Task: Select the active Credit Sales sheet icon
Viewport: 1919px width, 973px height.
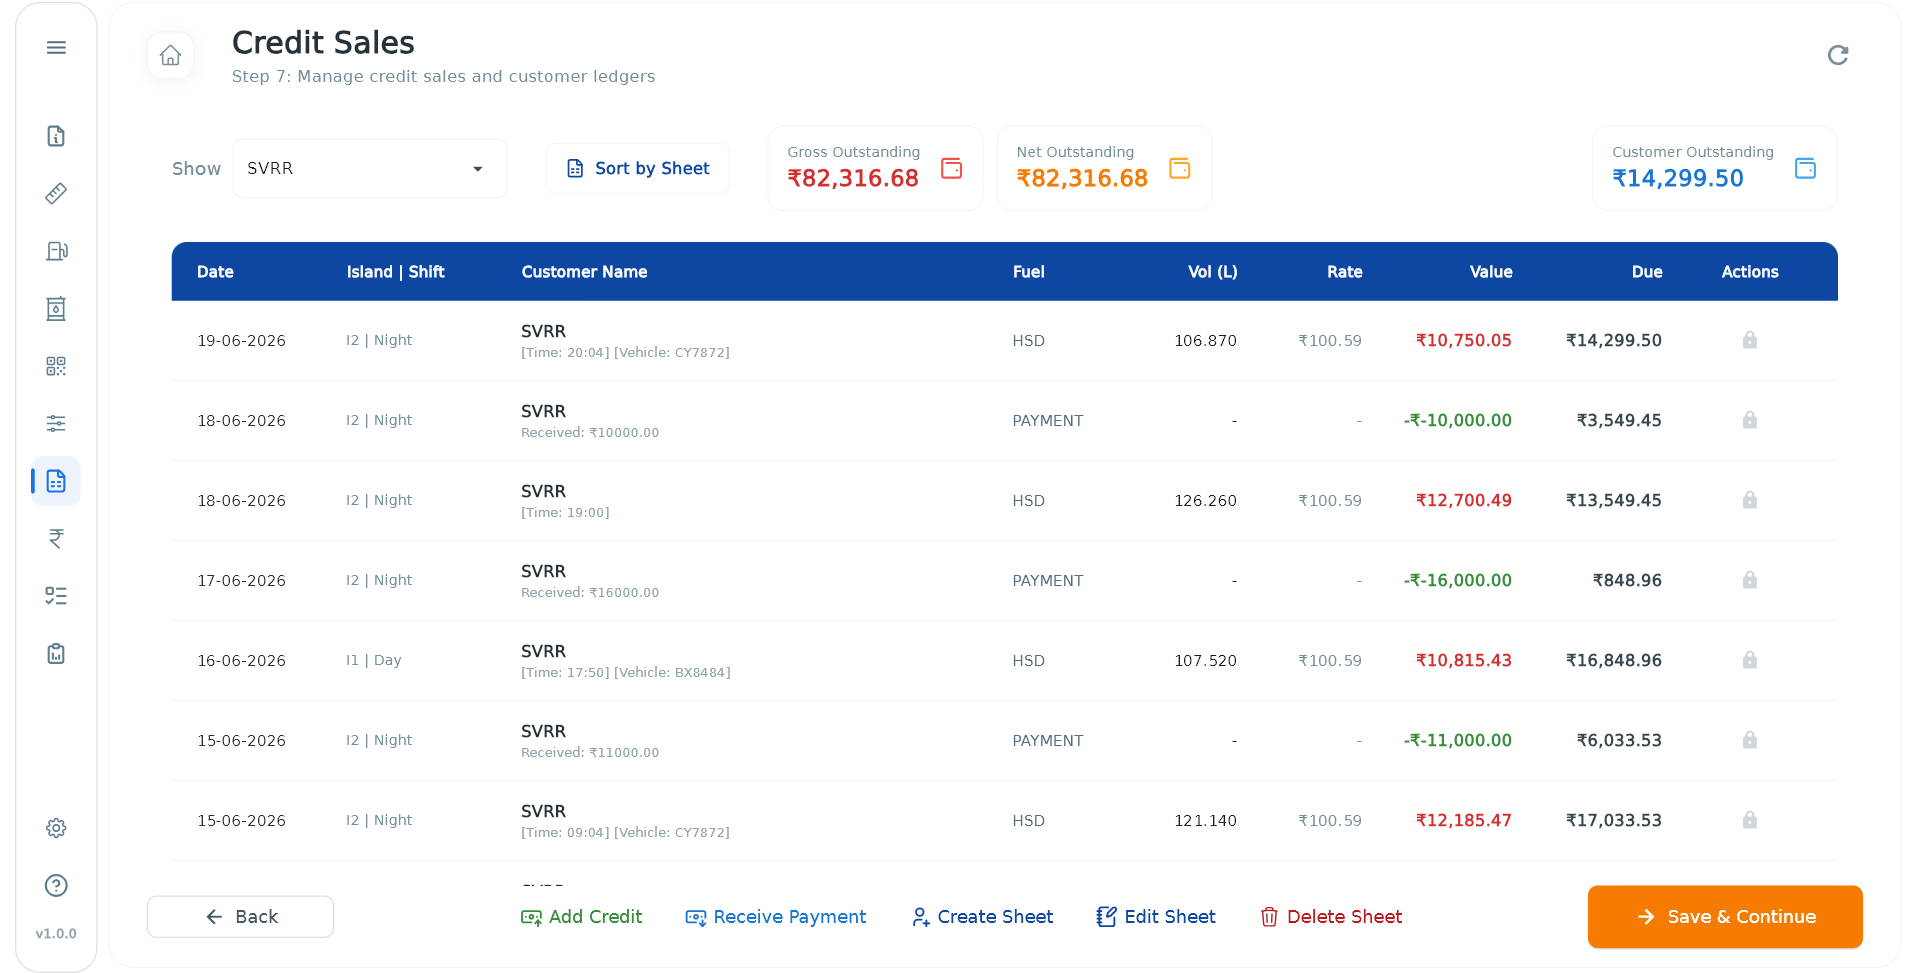Action: [x=56, y=481]
